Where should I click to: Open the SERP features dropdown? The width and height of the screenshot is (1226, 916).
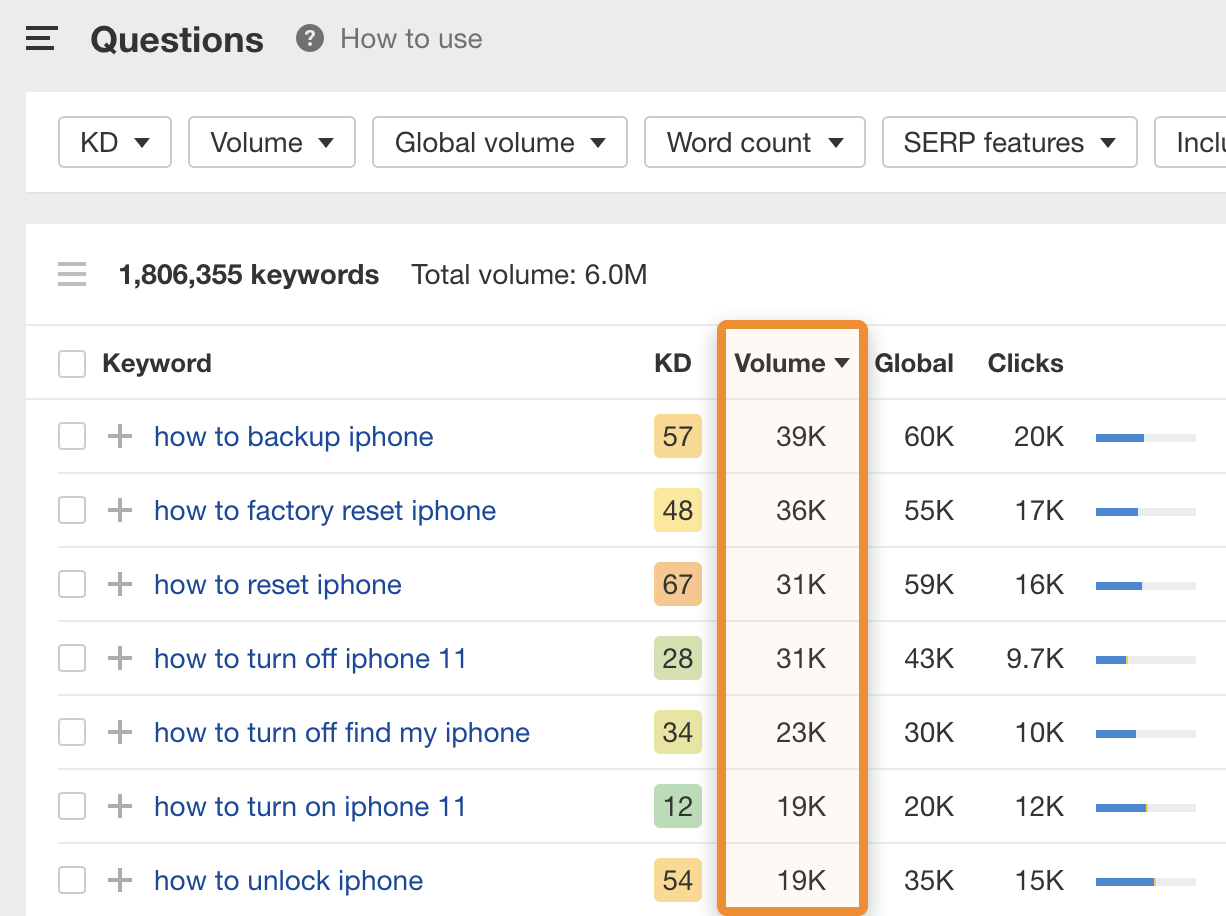click(x=1009, y=143)
